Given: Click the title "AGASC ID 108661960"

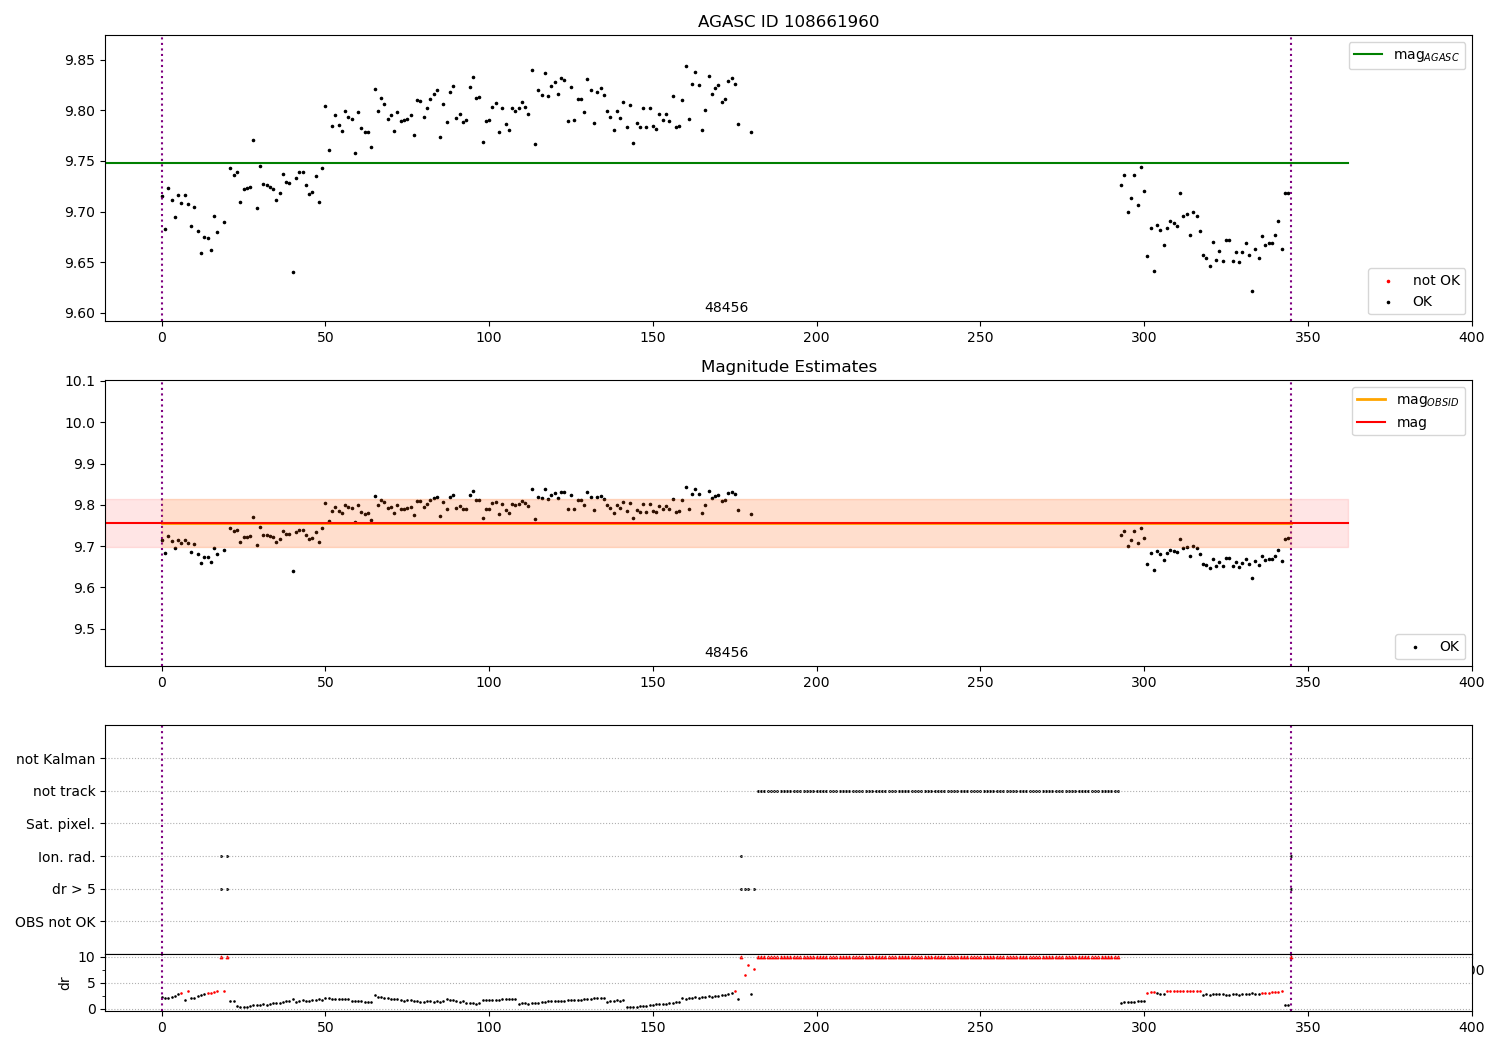Looking at the screenshot, I should click(788, 22).
